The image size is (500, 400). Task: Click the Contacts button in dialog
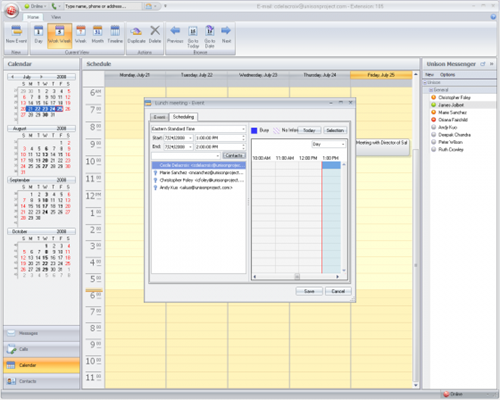pos(234,156)
